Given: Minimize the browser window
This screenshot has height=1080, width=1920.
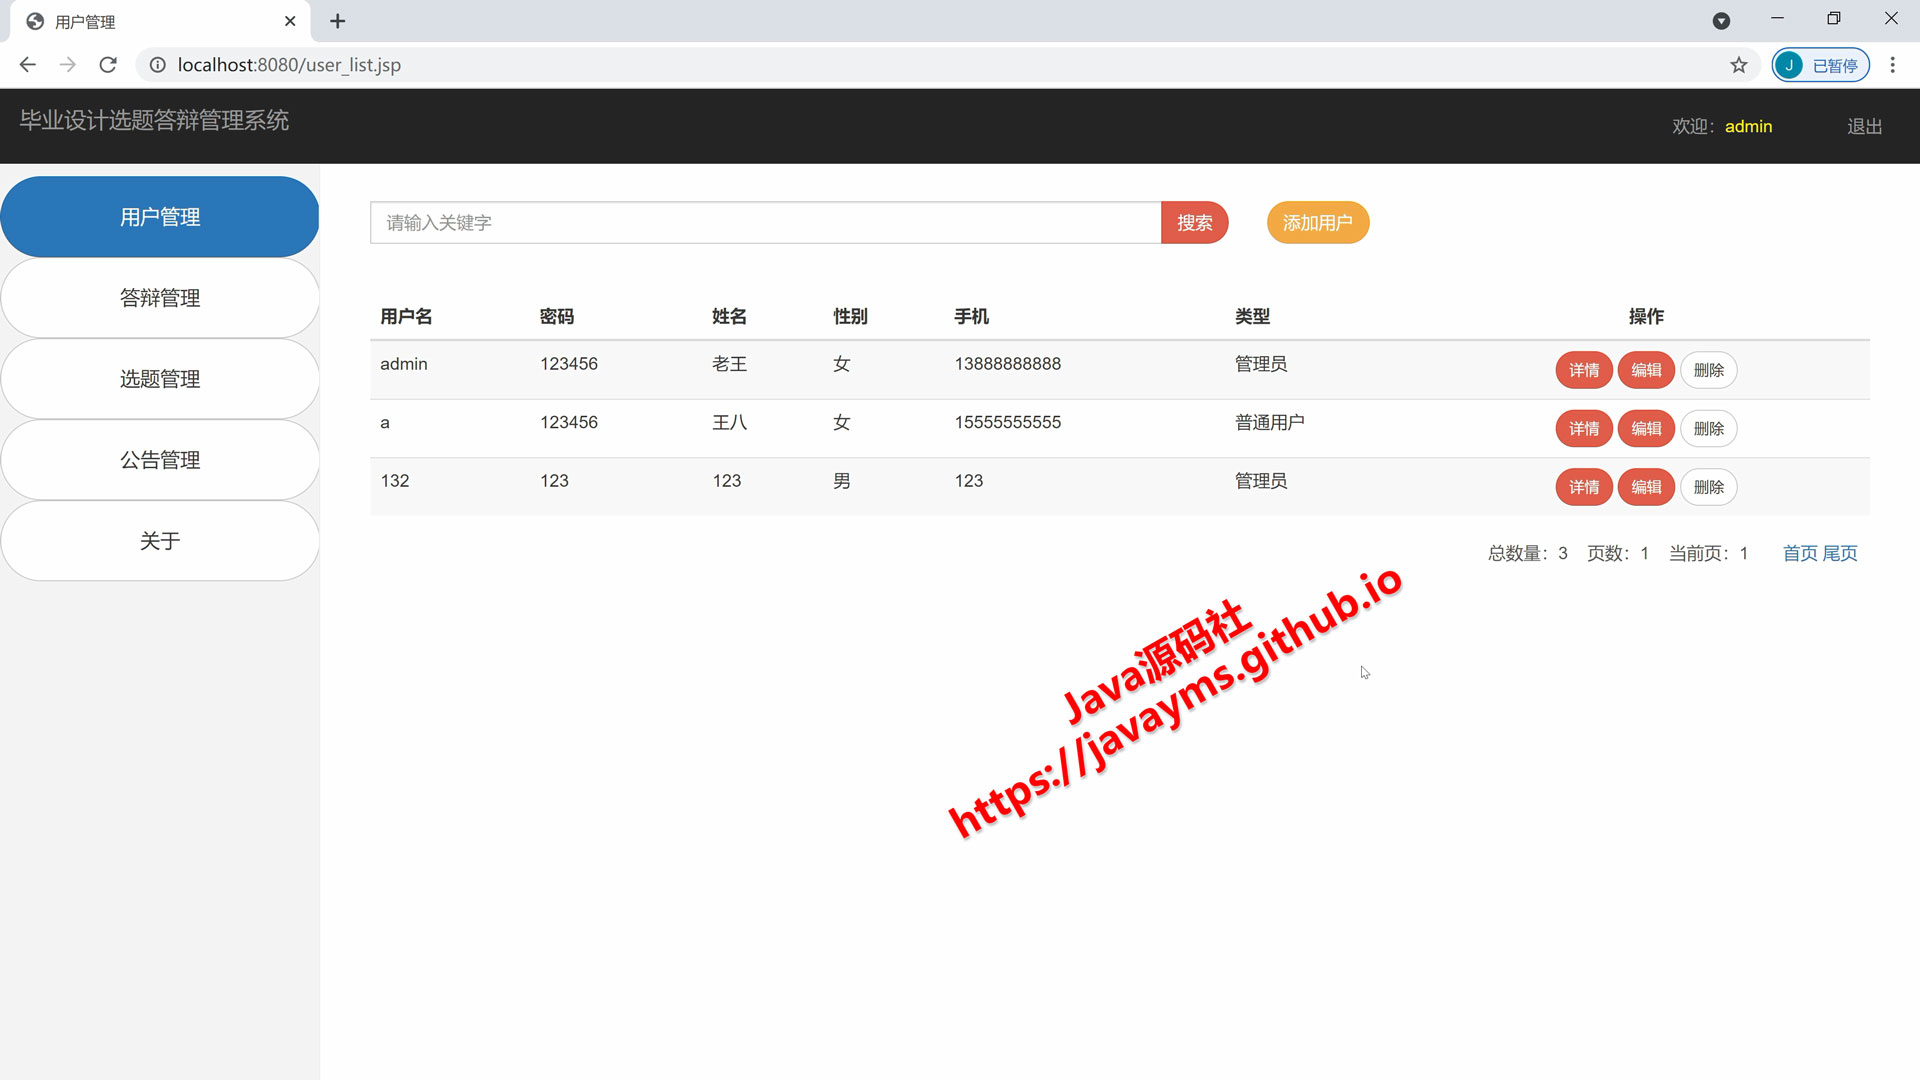Looking at the screenshot, I should pyautogui.click(x=1777, y=19).
